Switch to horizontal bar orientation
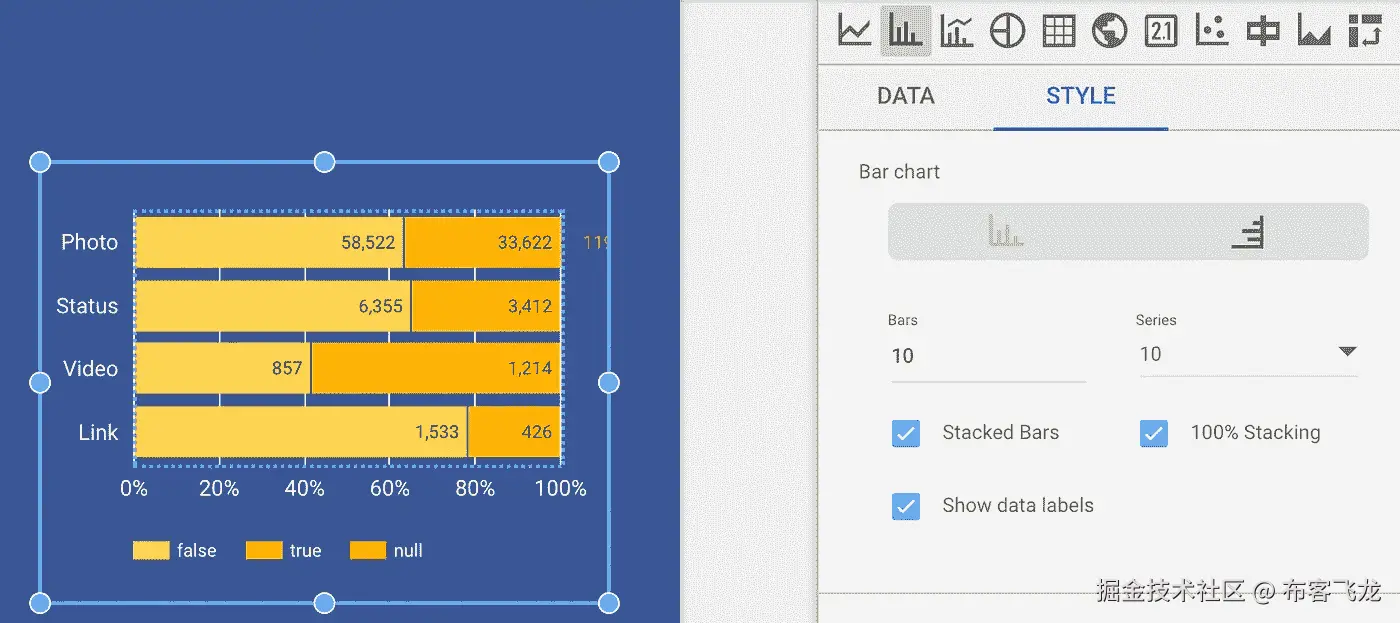Image resolution: width=1400 pixels, height=623 pixels. pyautogui.click(x=1248, y=232)
